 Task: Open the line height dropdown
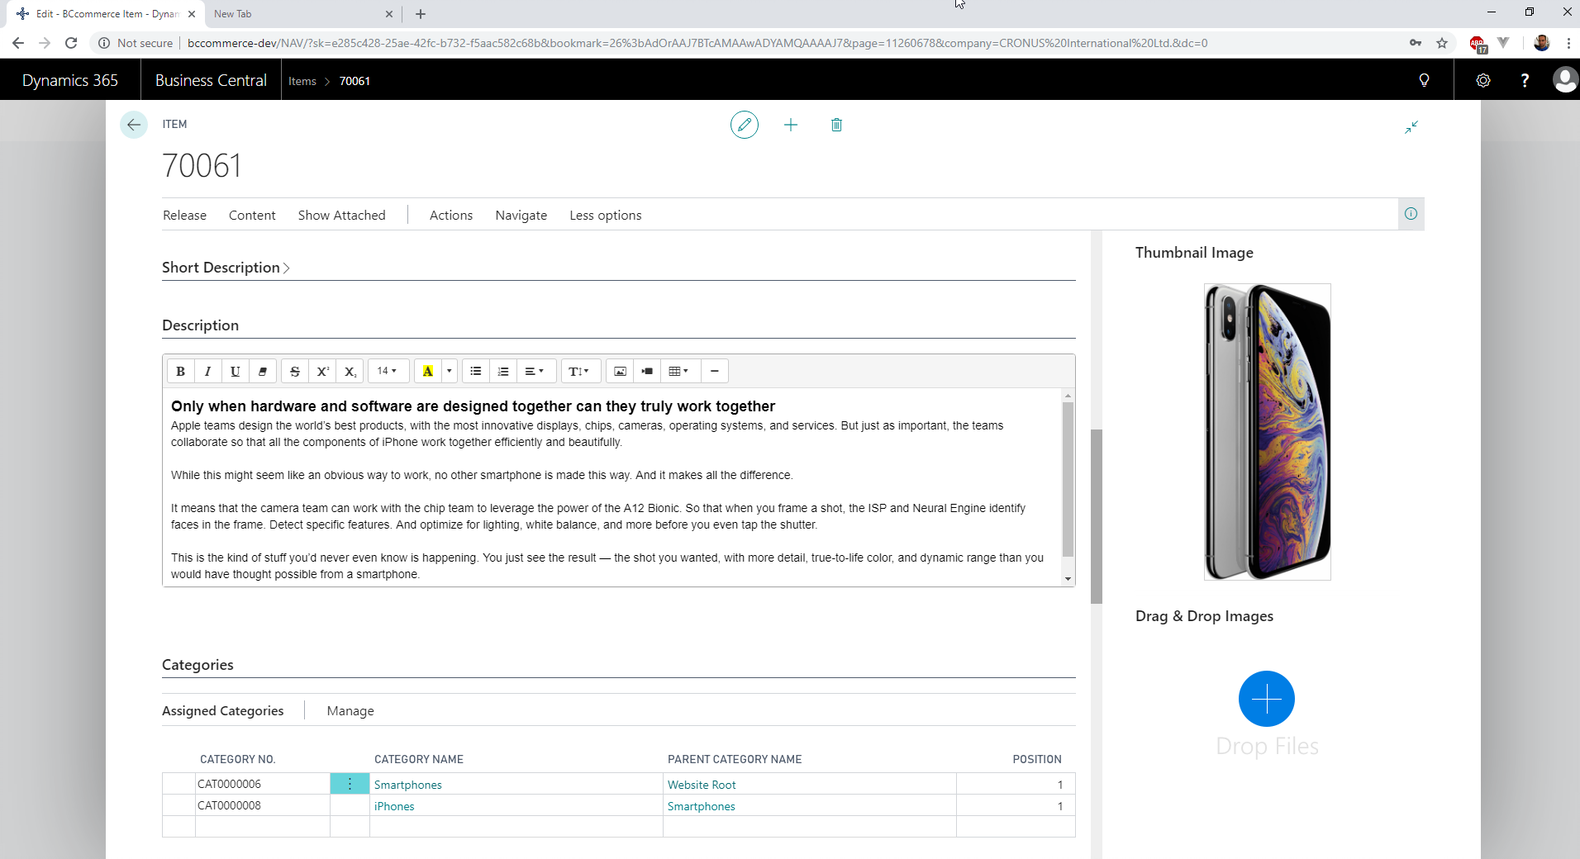click(x=580, y=371)
